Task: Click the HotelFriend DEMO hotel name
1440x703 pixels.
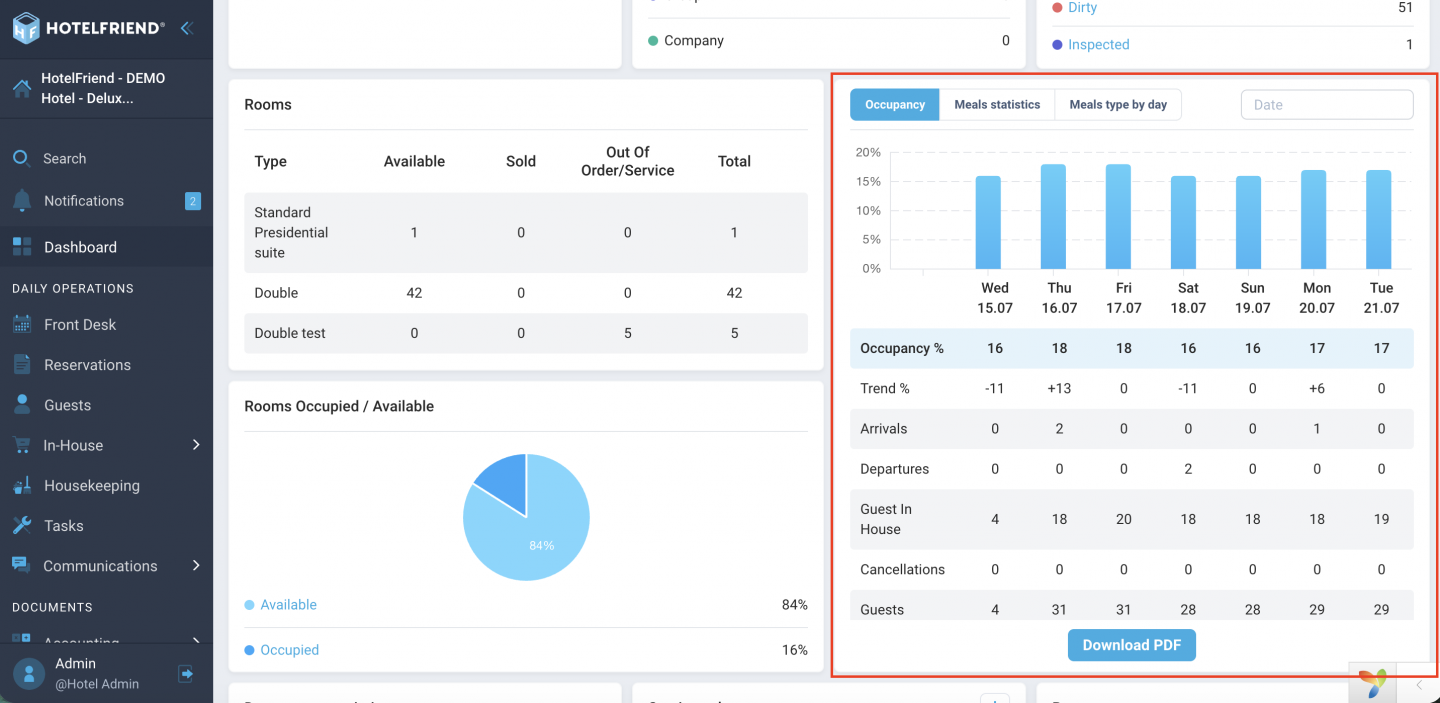Action: 103,88
